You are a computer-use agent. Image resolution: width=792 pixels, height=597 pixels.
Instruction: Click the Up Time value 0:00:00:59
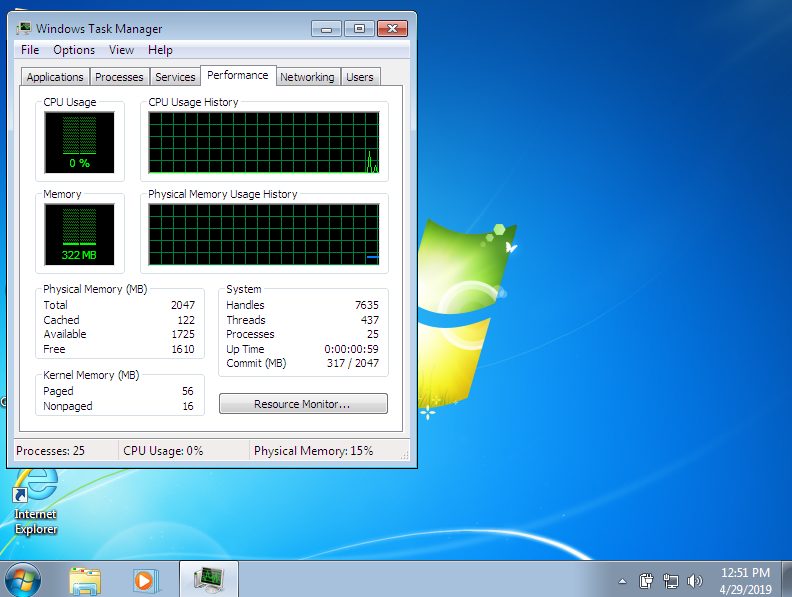click(352, 349)
